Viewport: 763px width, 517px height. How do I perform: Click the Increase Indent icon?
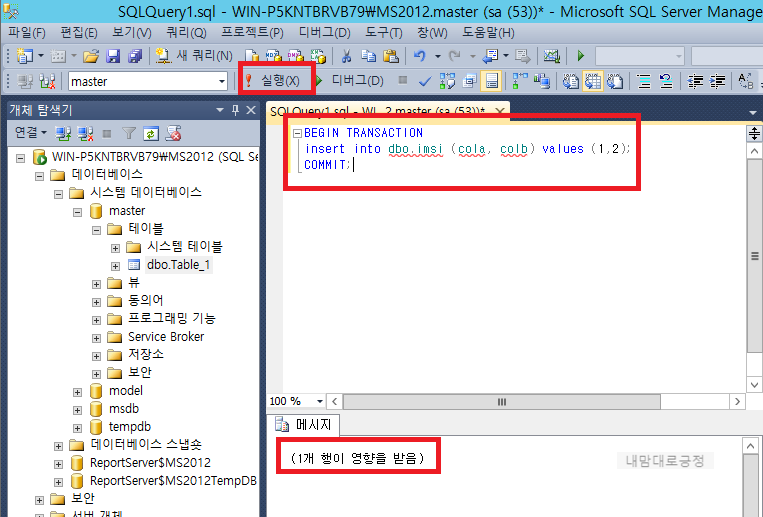pos(717,81)
